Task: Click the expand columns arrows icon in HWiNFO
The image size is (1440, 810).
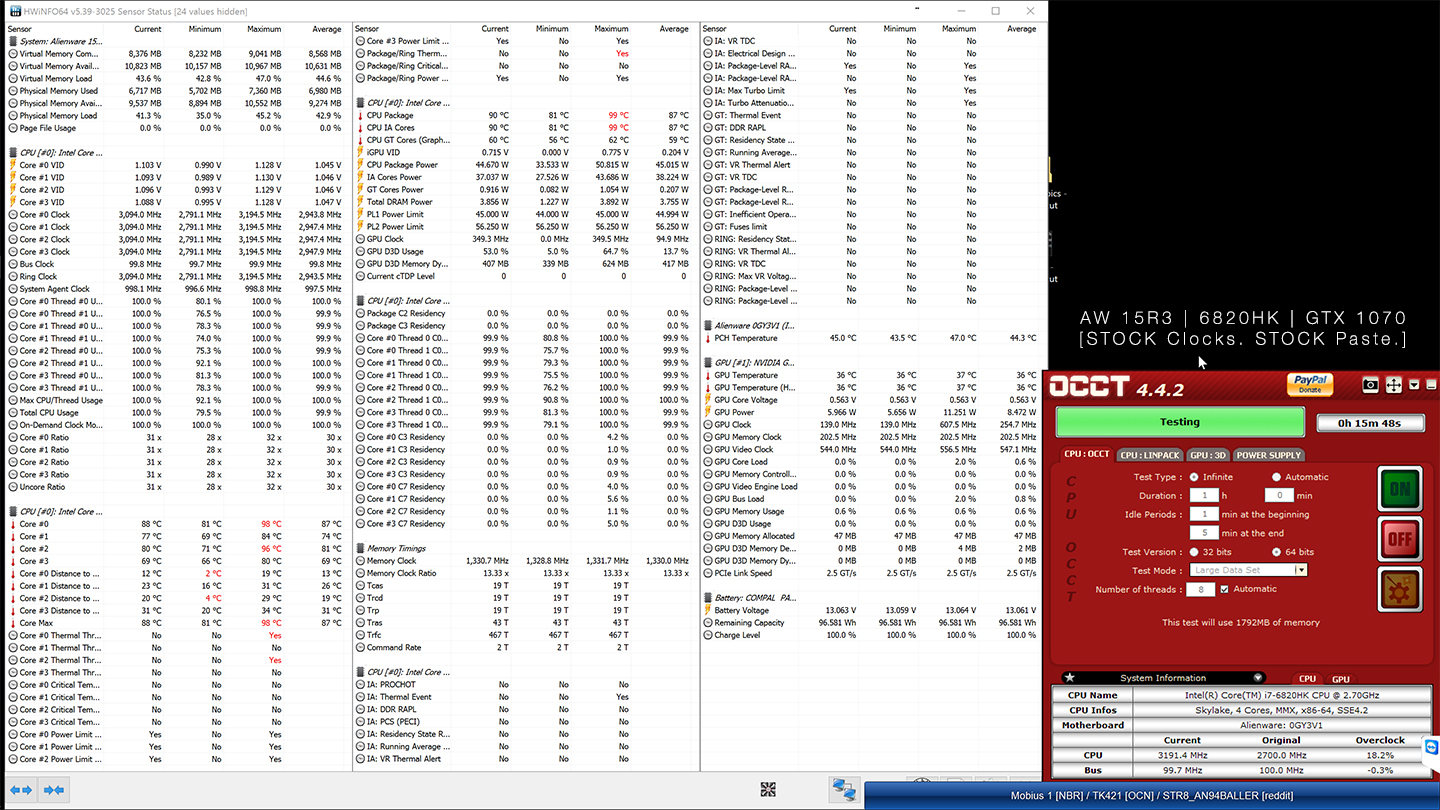Action: tap(21, 790)
